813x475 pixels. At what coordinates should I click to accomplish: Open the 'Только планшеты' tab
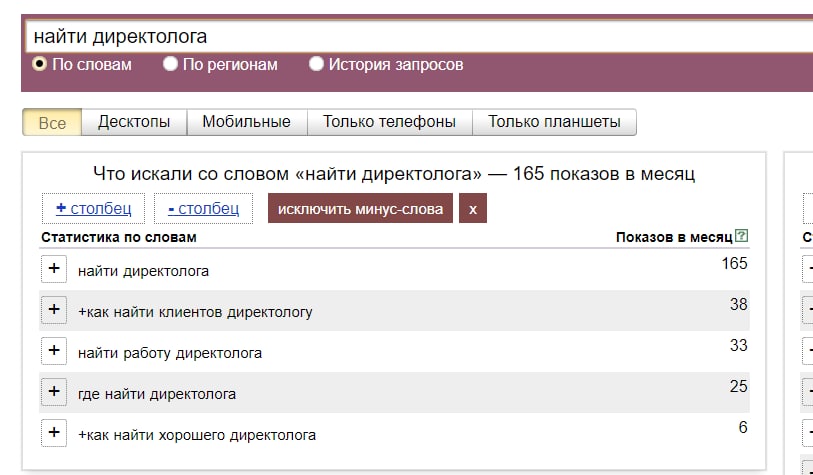point(554,122)
